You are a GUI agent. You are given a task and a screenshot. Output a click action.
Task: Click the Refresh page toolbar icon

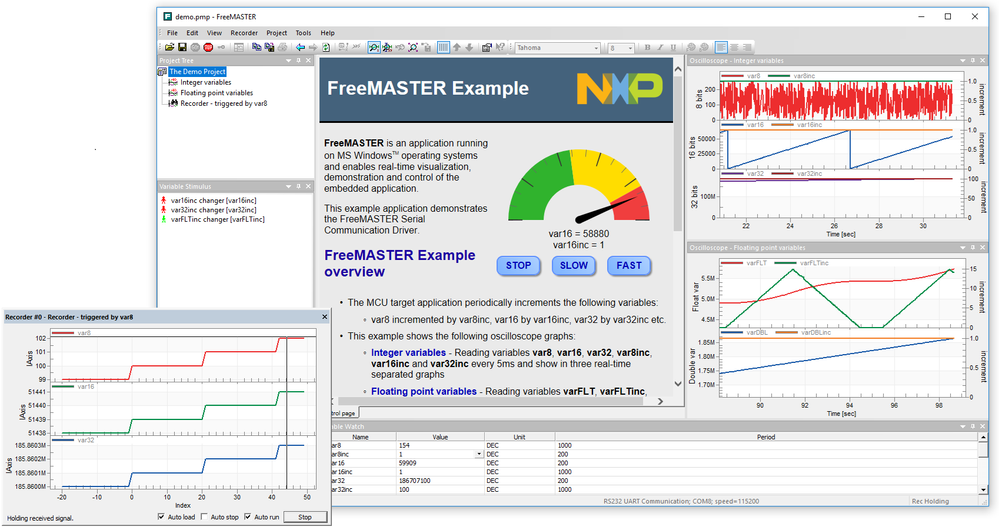326,47
